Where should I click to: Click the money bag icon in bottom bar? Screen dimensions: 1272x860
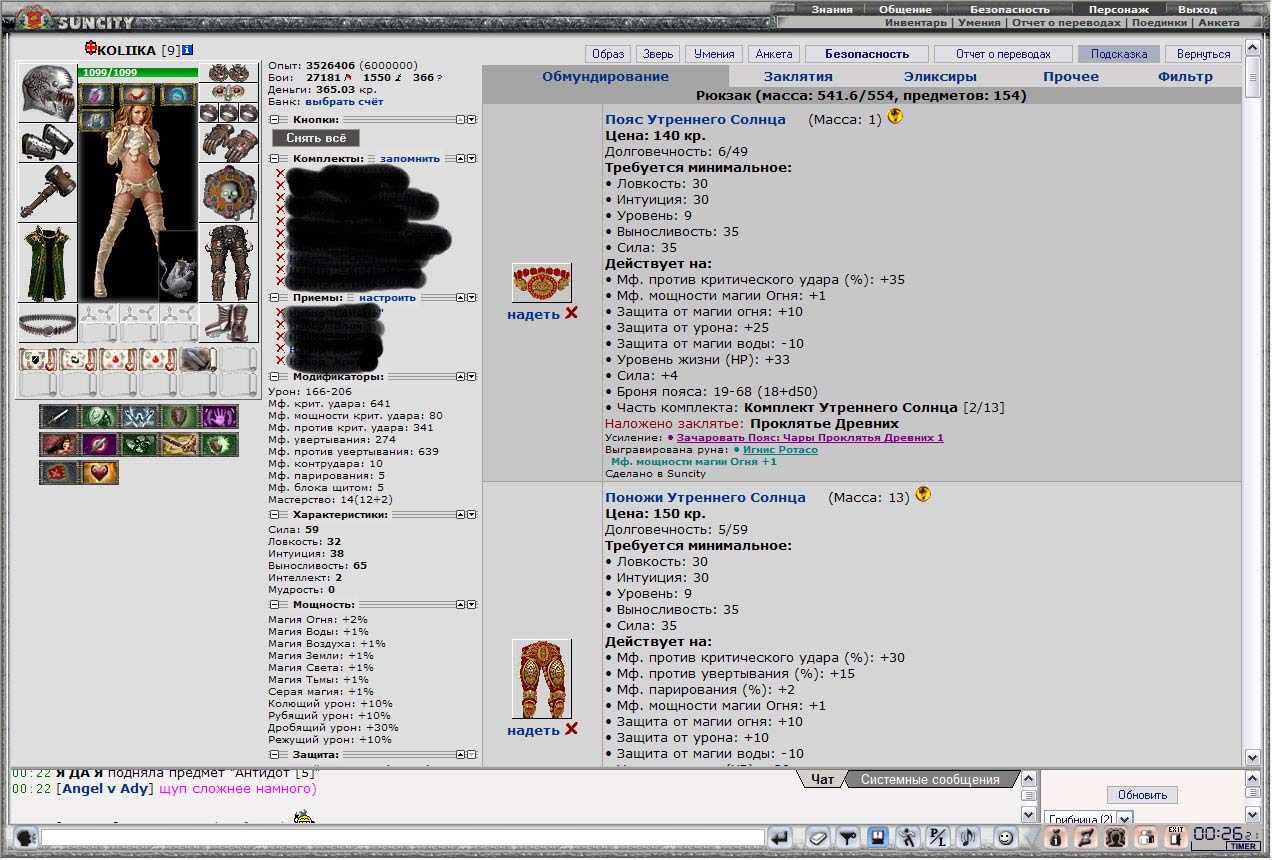1055,837
